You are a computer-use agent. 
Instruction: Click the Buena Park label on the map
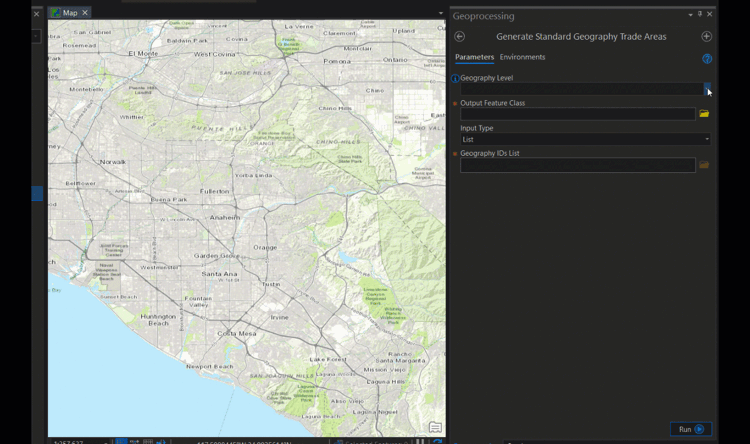(x=169, y=199)
